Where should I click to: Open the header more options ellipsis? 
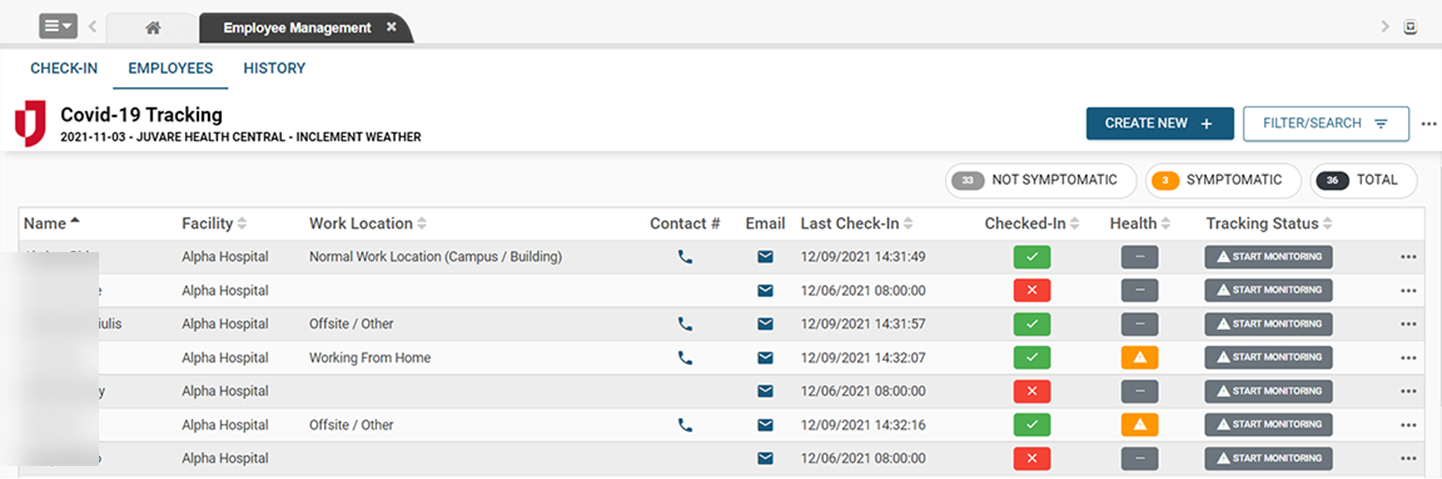tap(1429, 125)
